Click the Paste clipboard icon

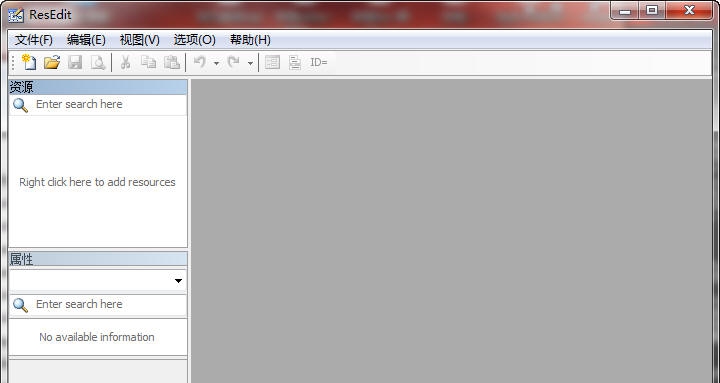click(x=171, y=62)
